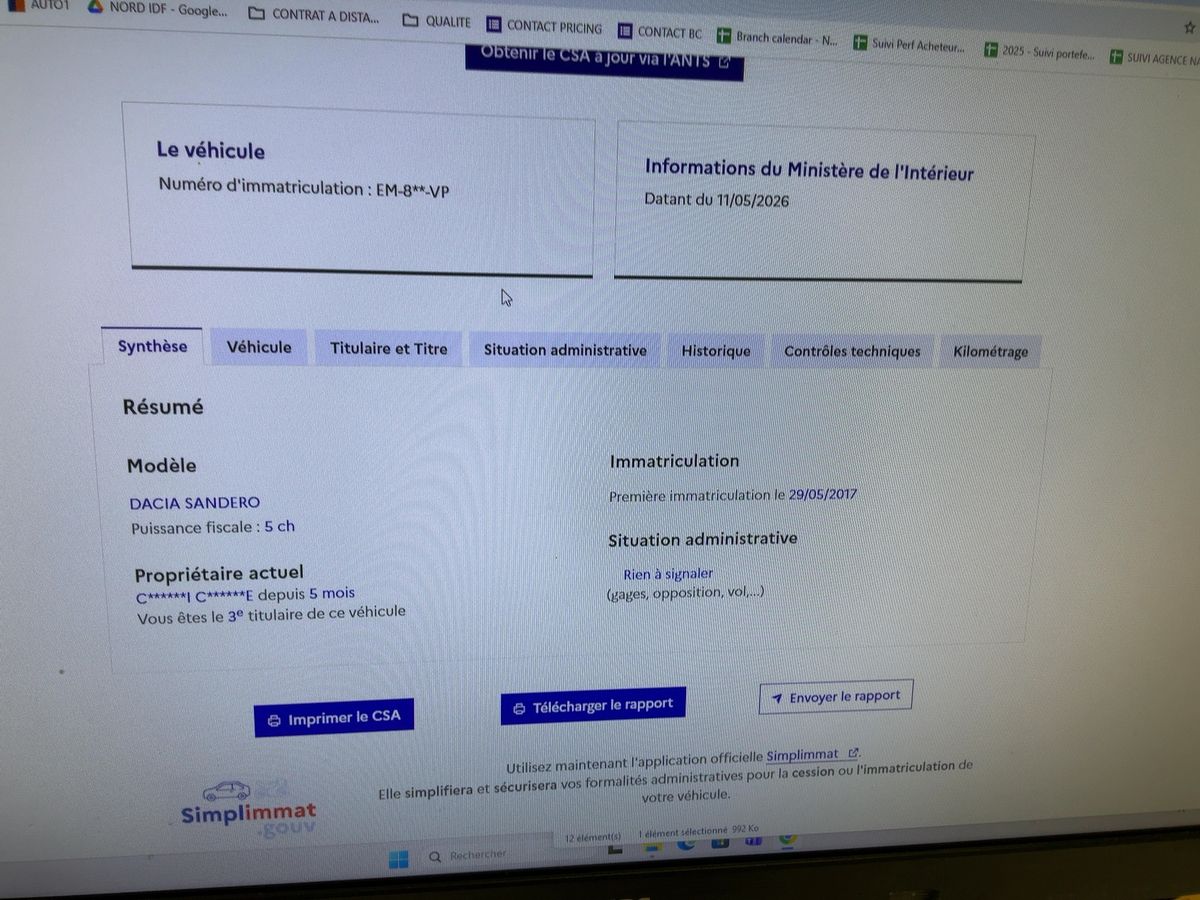The height and width of the screenshot is (900, 1200).
Task: Open the CONTACT PRICING bookmark
Action: coord(545,27)
